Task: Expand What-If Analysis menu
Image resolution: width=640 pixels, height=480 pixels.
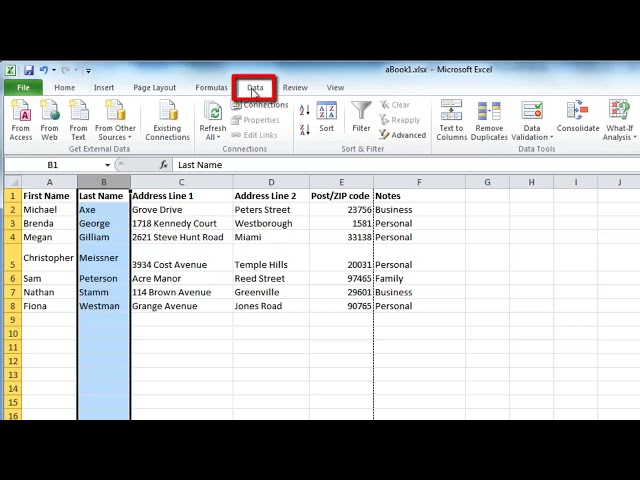Action: coord(620,120)
